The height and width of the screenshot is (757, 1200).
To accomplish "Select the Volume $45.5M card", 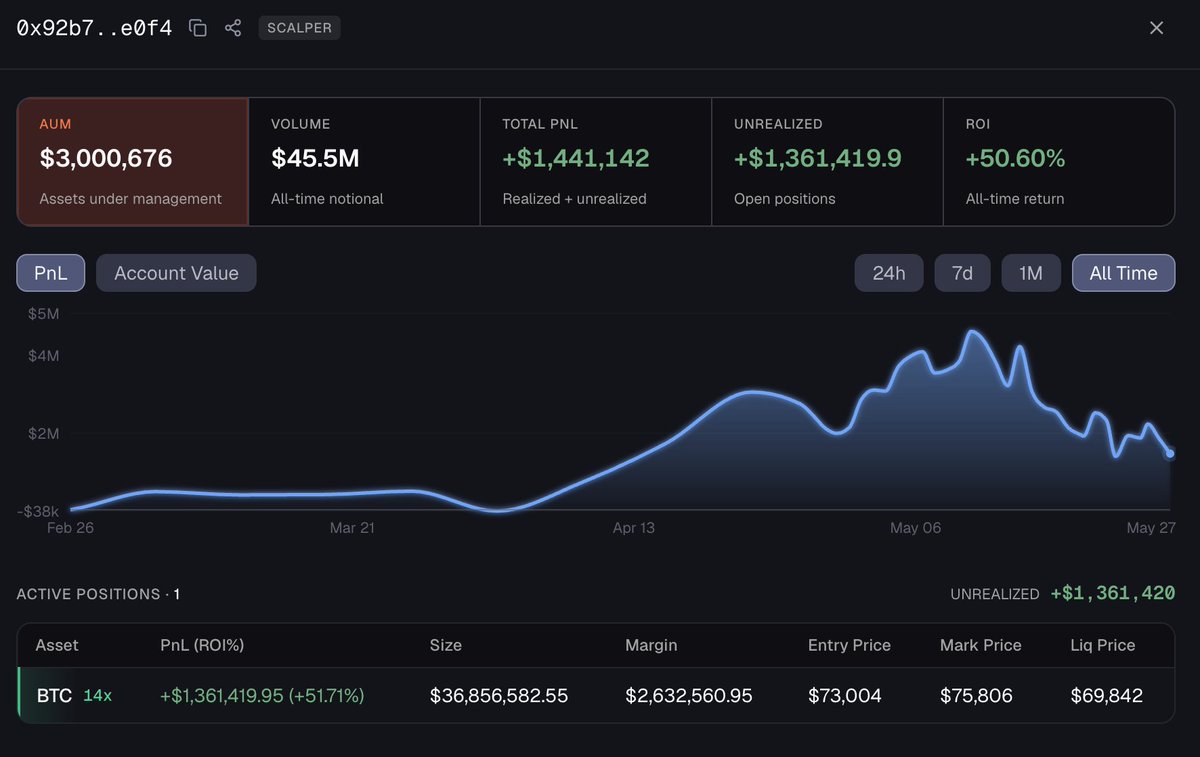I will (364, 161).
